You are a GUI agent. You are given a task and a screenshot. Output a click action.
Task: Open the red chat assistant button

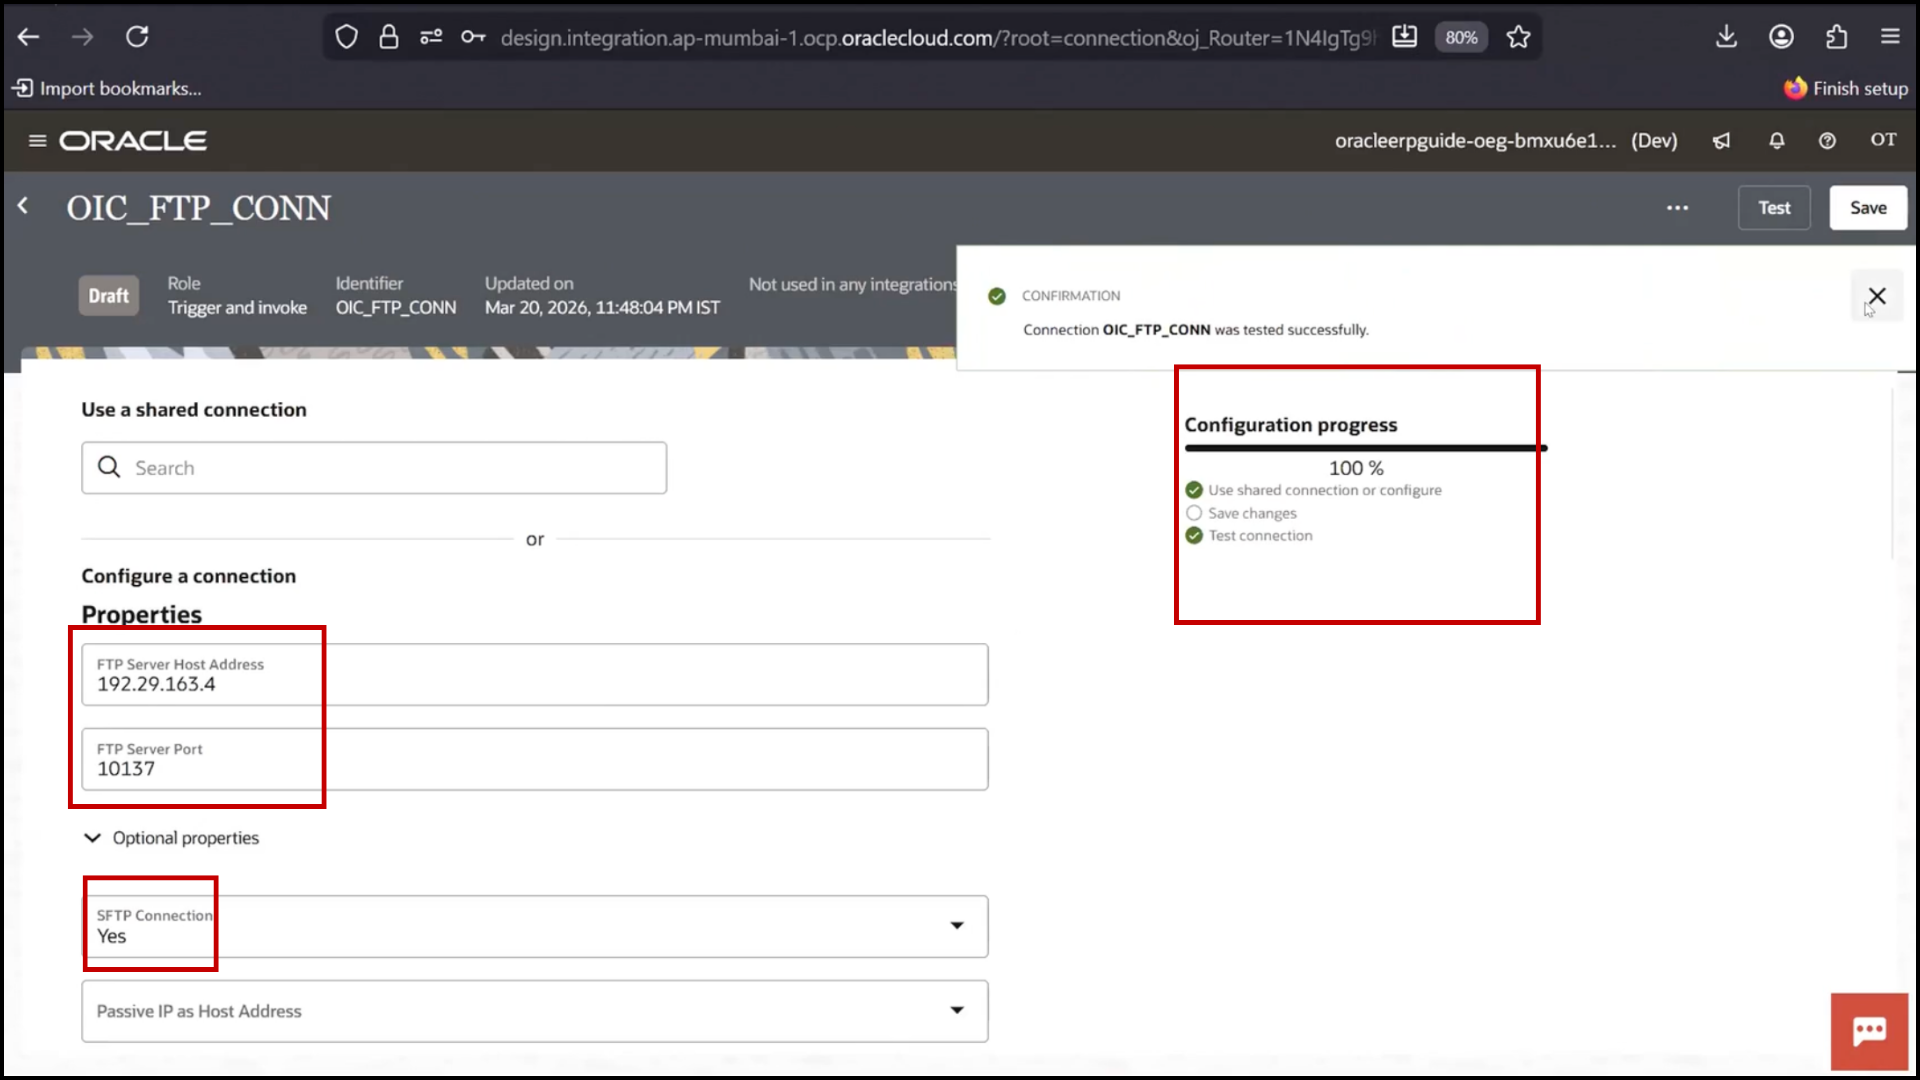(1869, 1031)
